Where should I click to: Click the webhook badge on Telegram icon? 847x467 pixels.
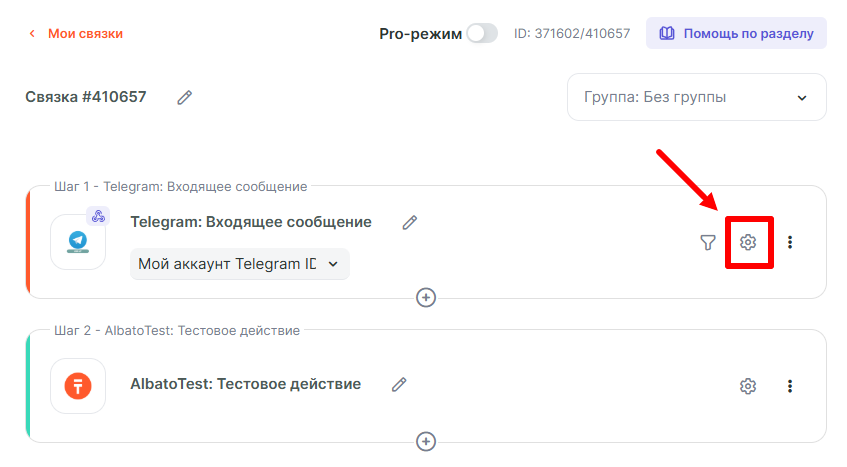[98, 216]
